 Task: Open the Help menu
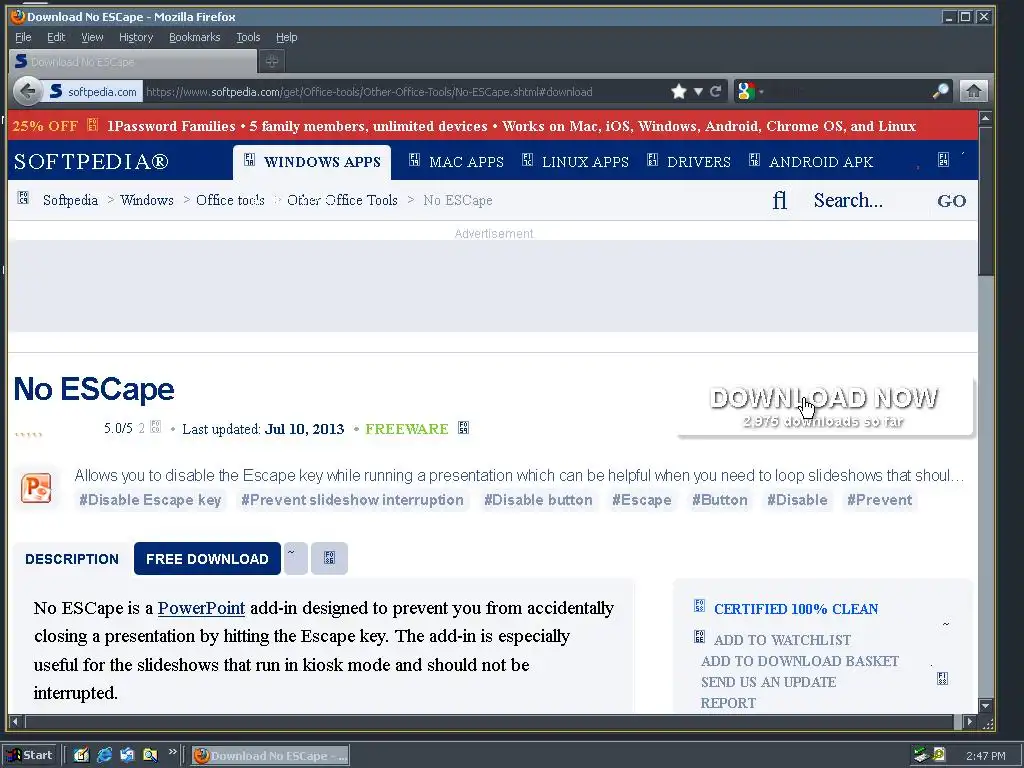coord(286,37)
